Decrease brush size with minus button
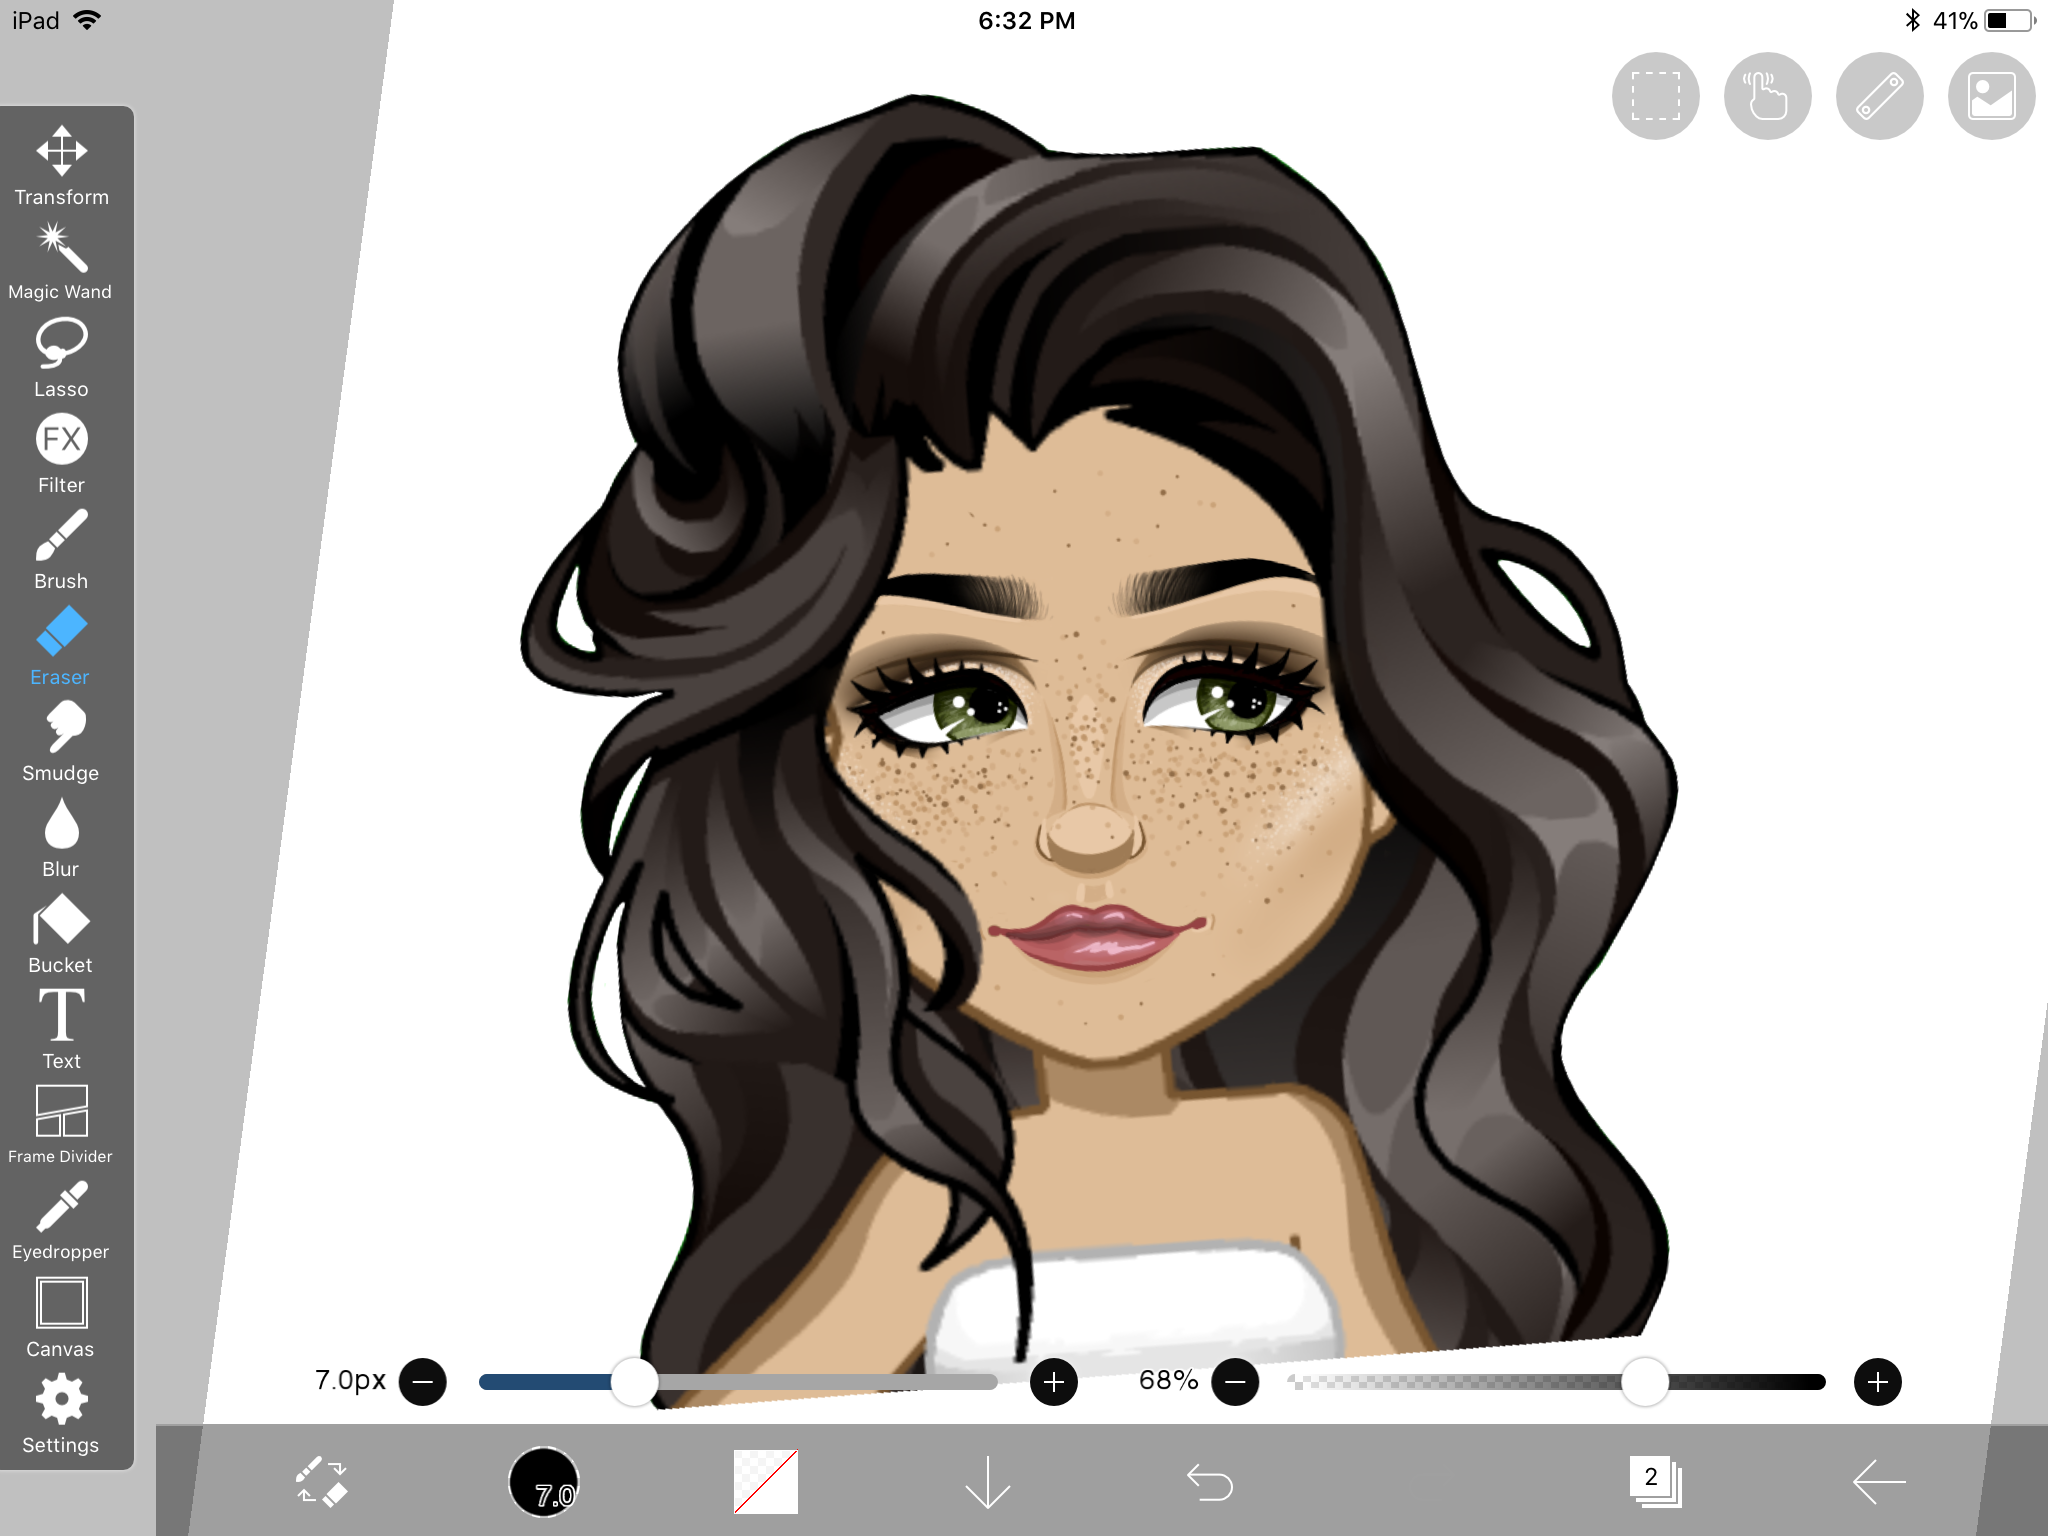Screen dimensions: 2048x1536 (423, 1382)
